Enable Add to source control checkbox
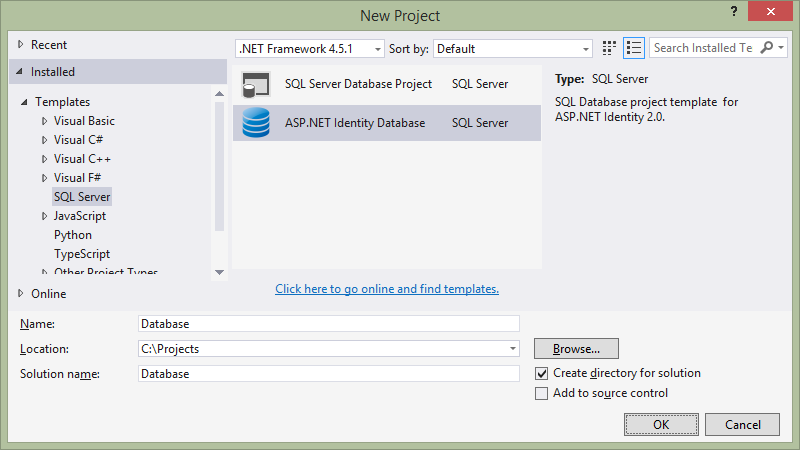 [541, 393]
